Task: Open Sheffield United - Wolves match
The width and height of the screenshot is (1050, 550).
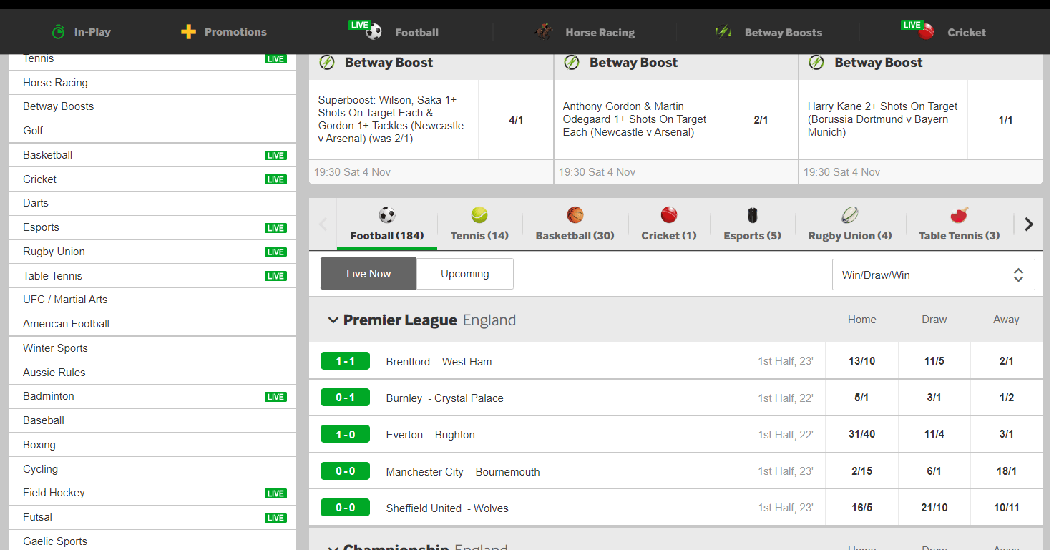Action: [447, 508]
